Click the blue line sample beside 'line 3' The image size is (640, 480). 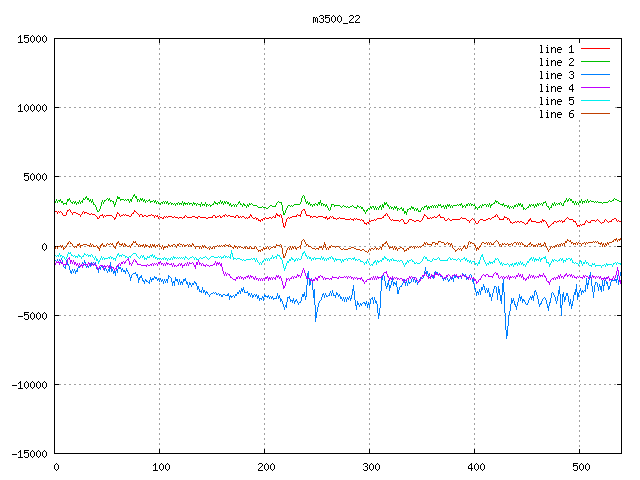point(595,75)
